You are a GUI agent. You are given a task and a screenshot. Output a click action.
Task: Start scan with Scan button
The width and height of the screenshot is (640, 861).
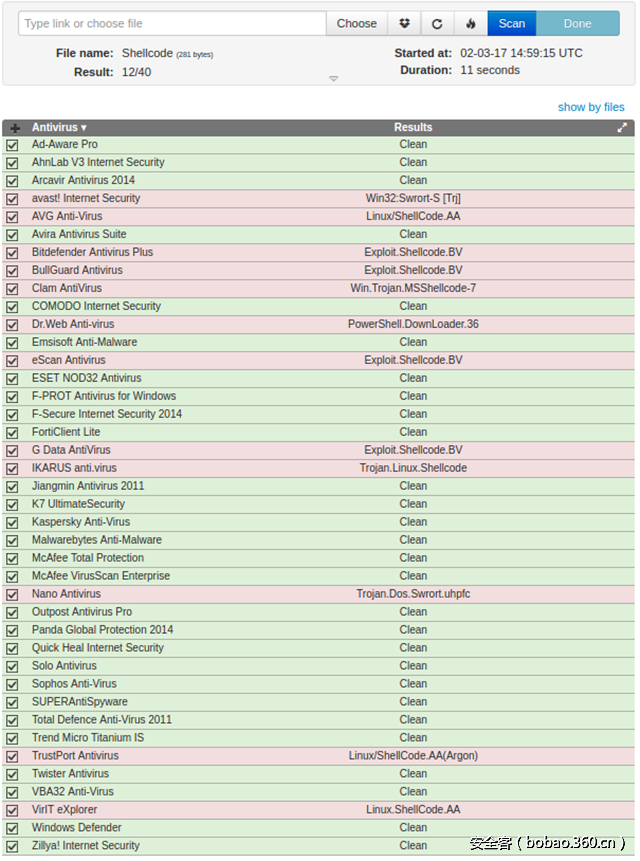click(512, 24)
